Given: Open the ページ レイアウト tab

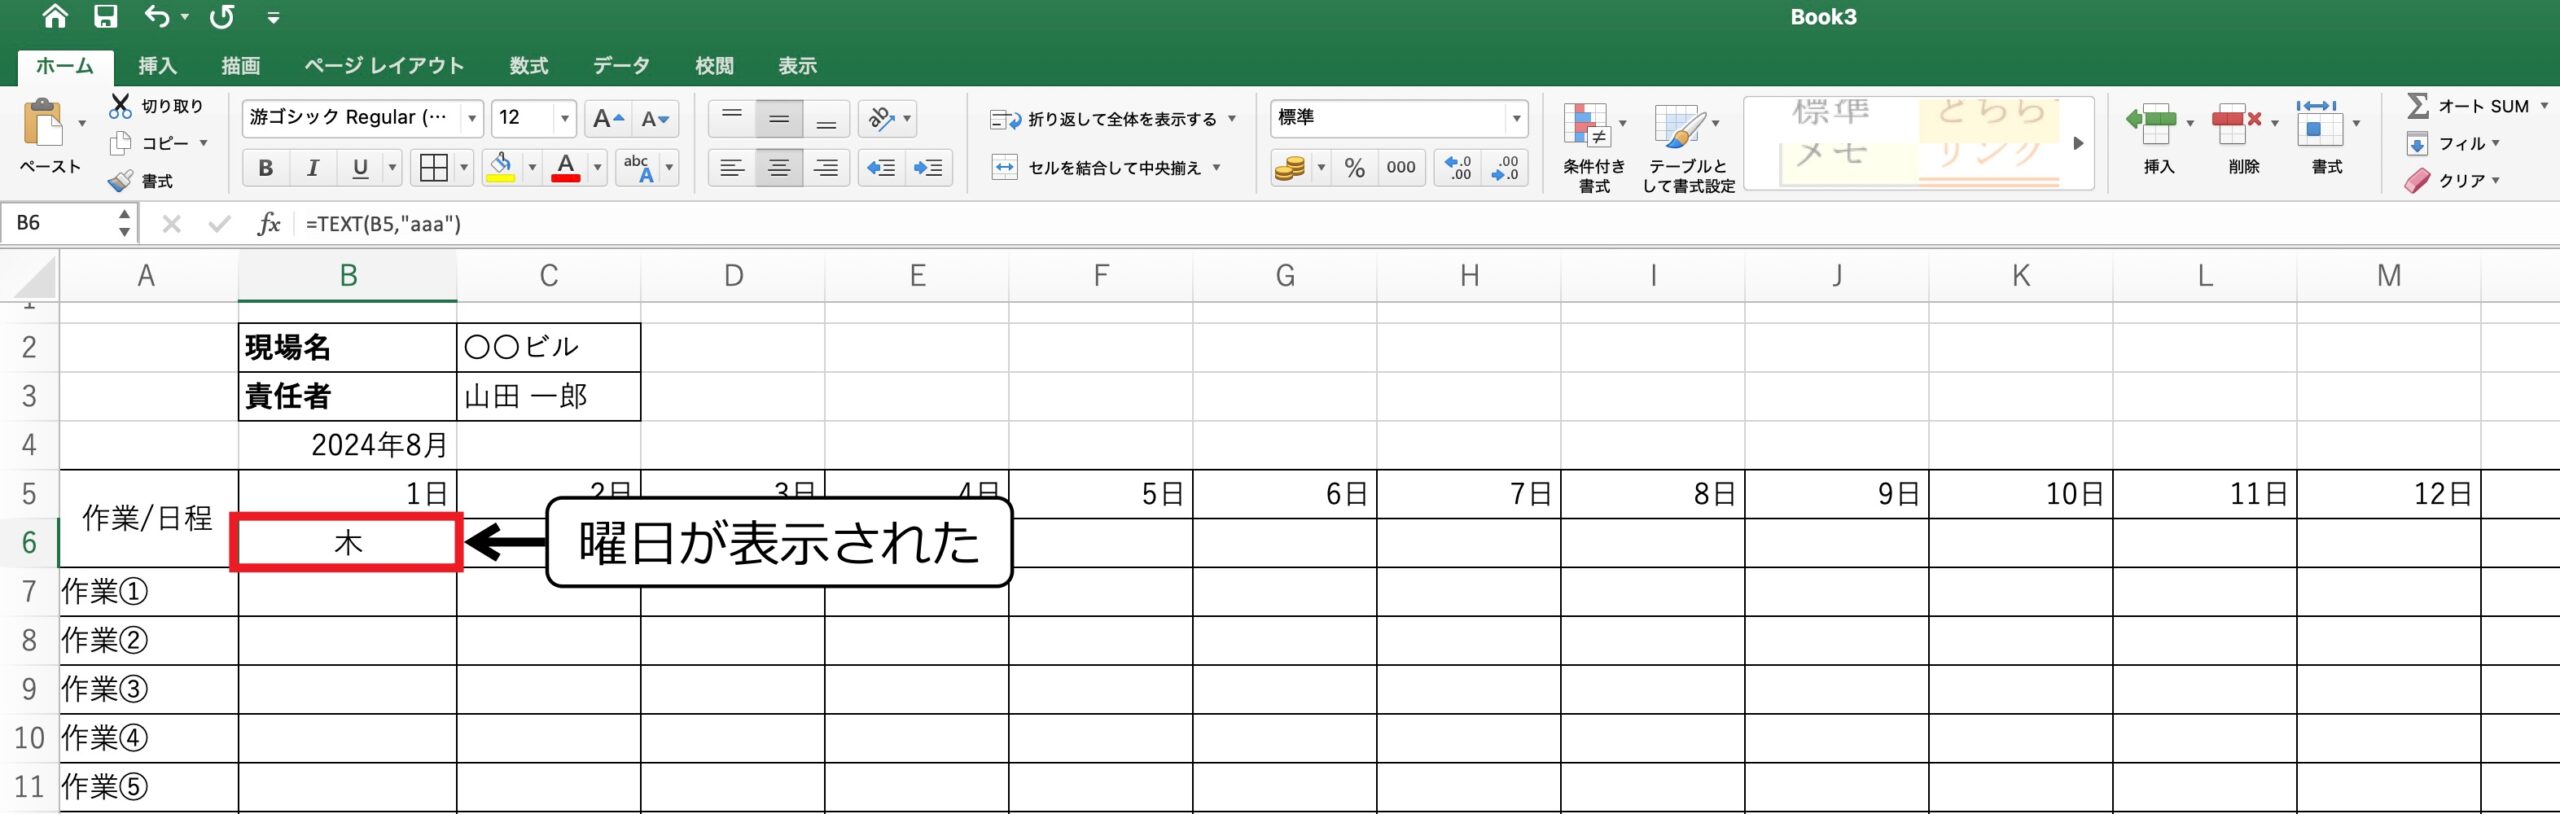Looking at the screenshot, I should (384, 66).
